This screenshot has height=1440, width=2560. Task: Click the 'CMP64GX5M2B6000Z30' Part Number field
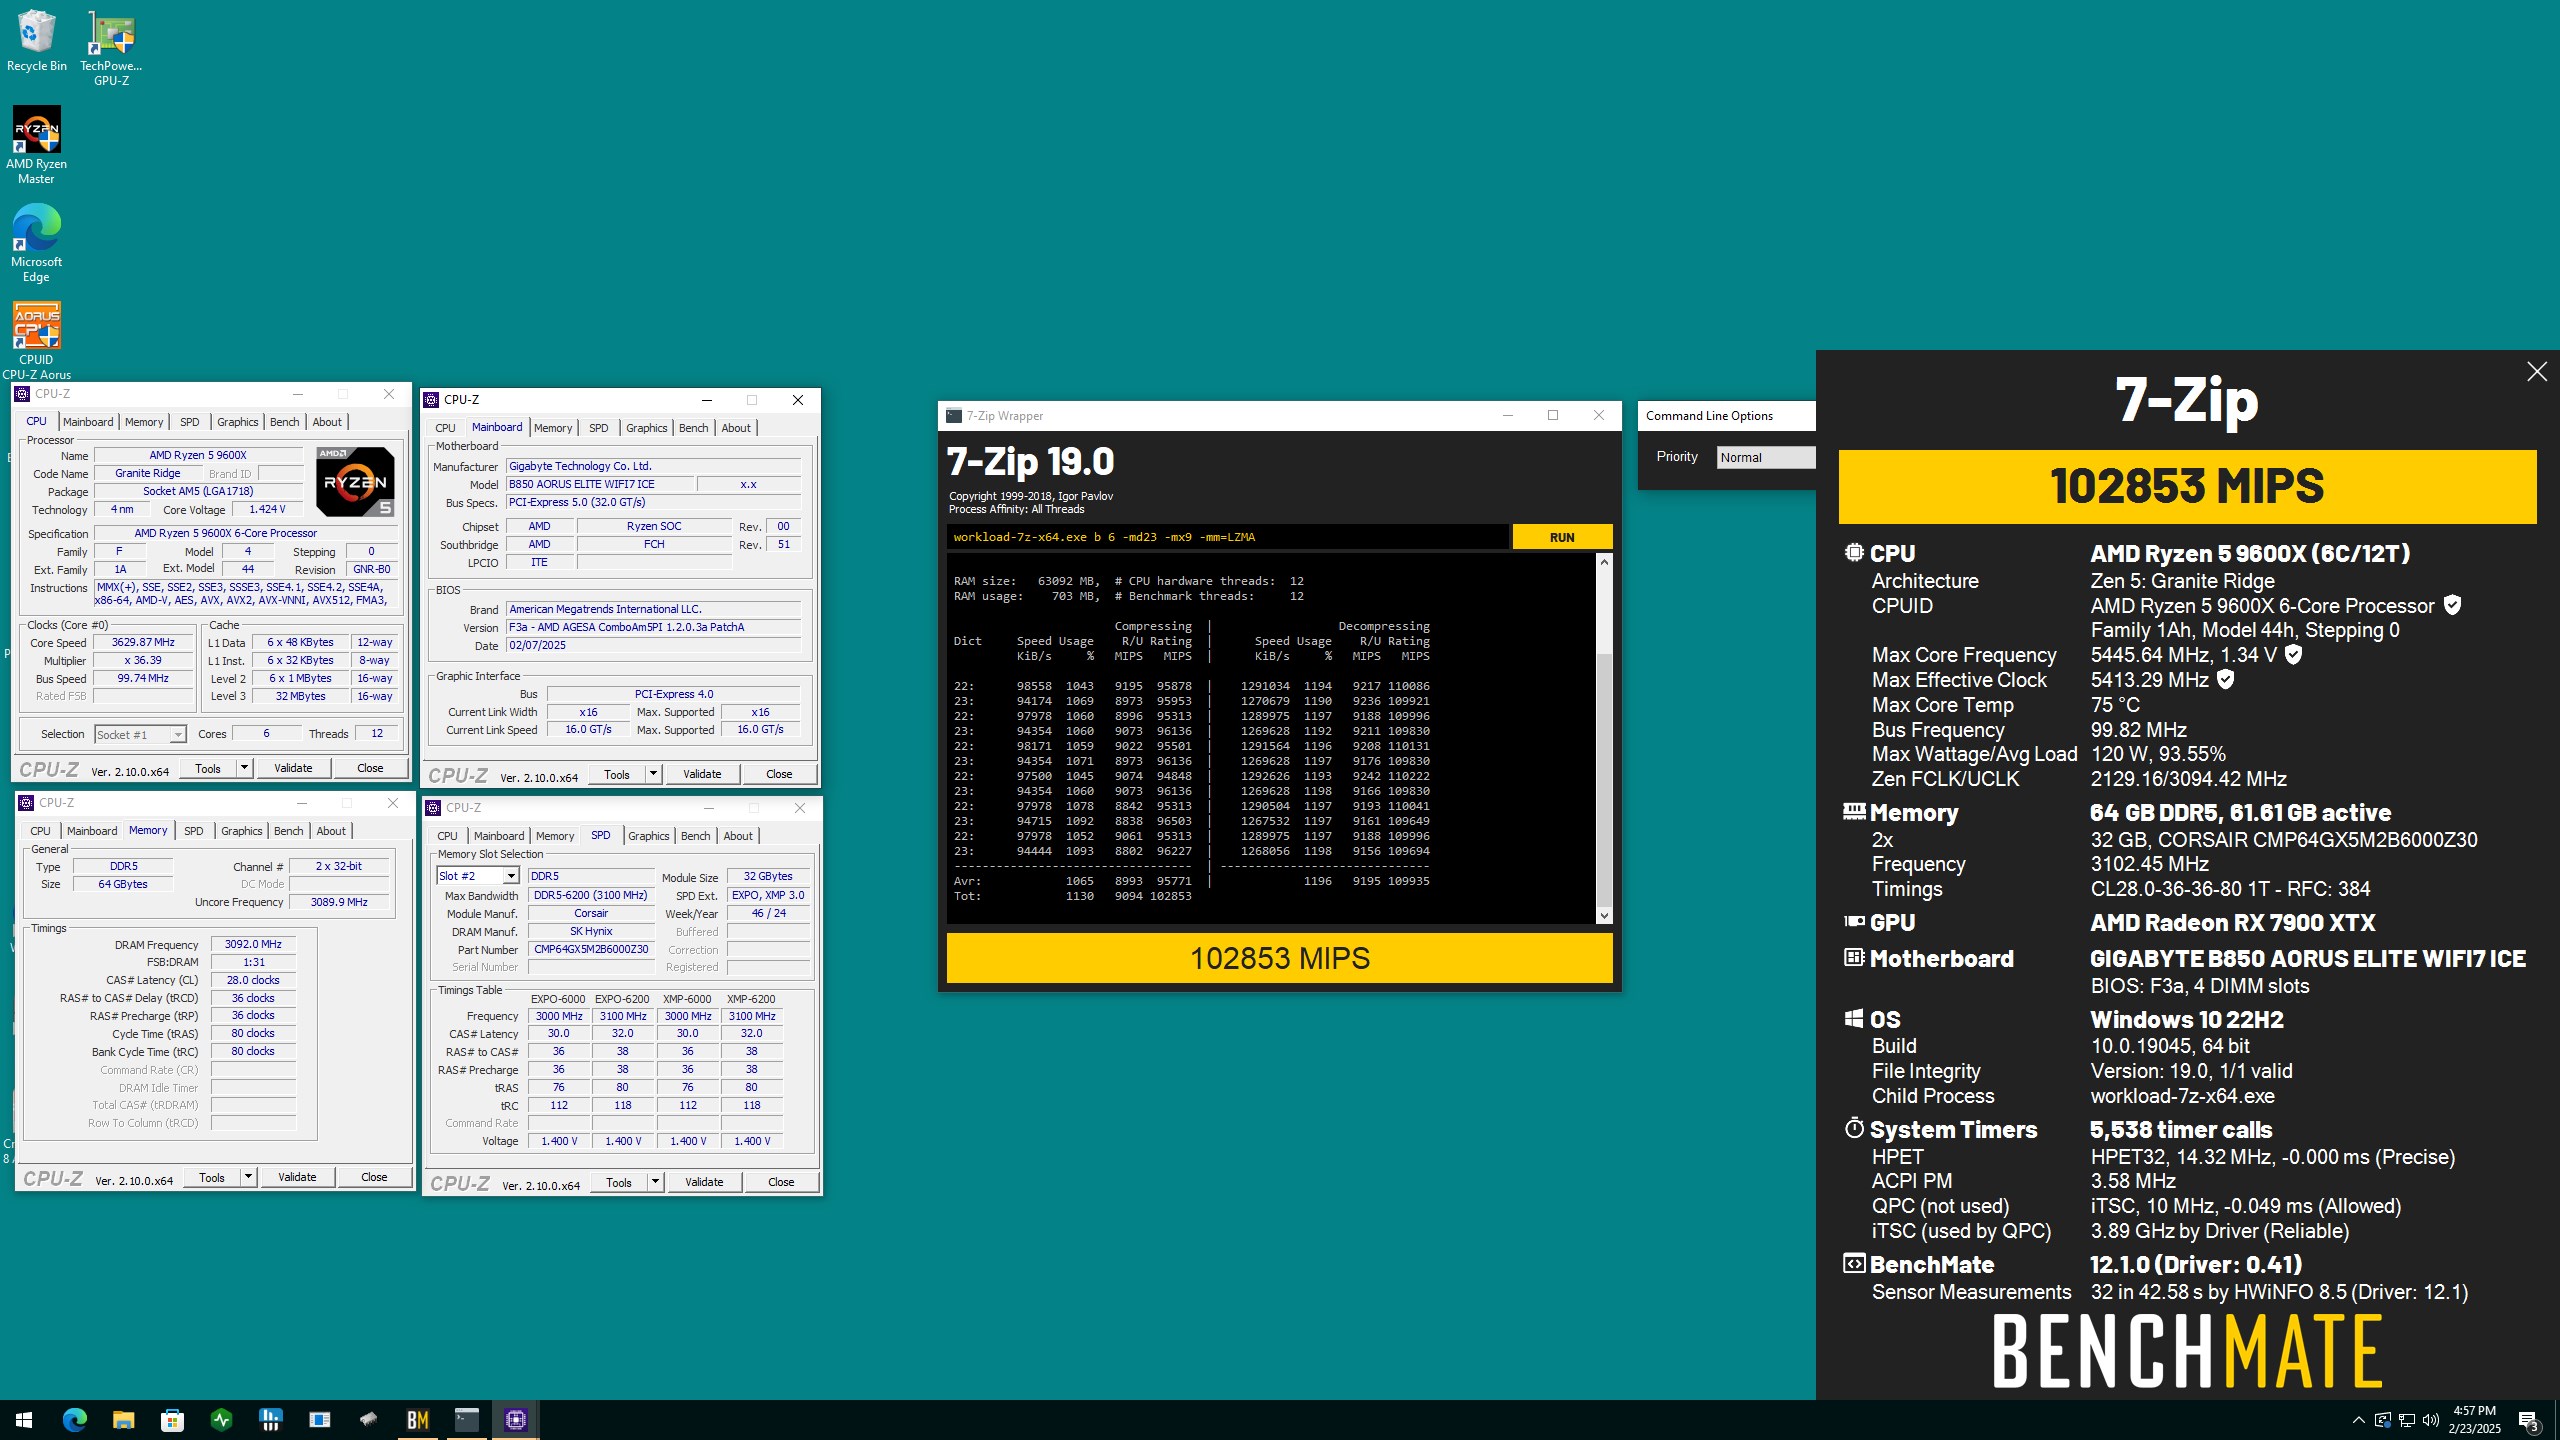591,949
